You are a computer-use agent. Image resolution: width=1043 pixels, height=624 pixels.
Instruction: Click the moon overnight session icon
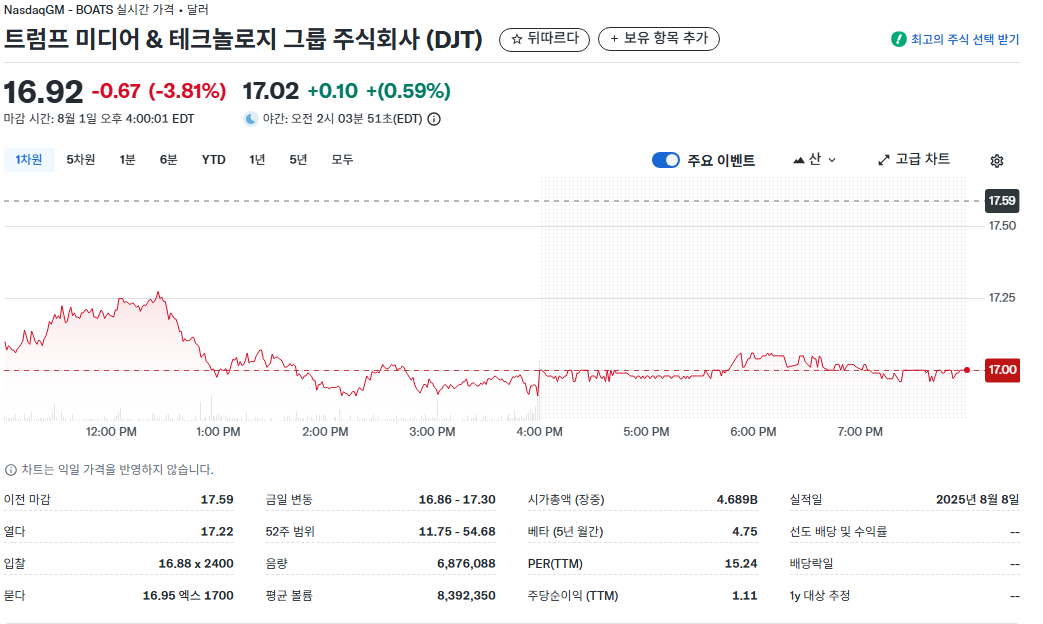(251, 119)
